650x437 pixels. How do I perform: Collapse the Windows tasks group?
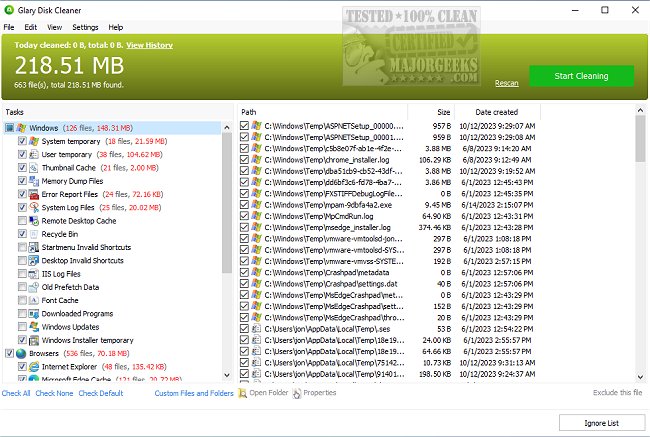click(9, 128)
